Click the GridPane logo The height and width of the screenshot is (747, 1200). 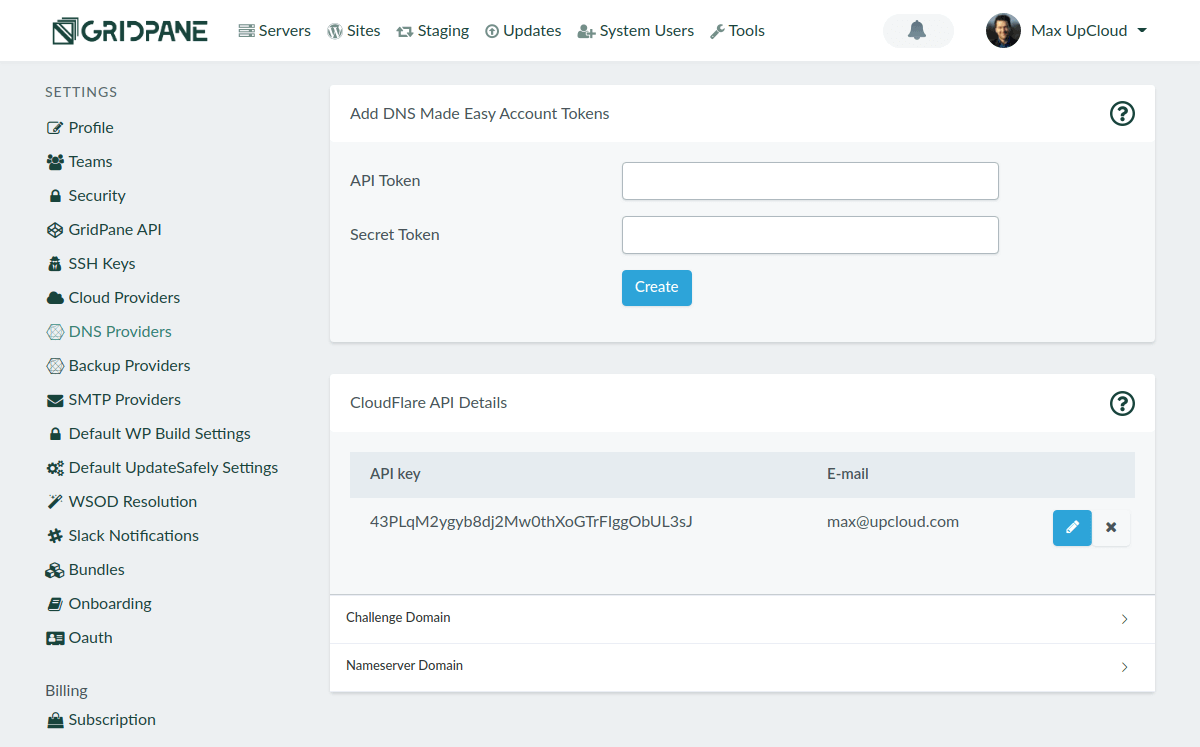pos(130,31)
